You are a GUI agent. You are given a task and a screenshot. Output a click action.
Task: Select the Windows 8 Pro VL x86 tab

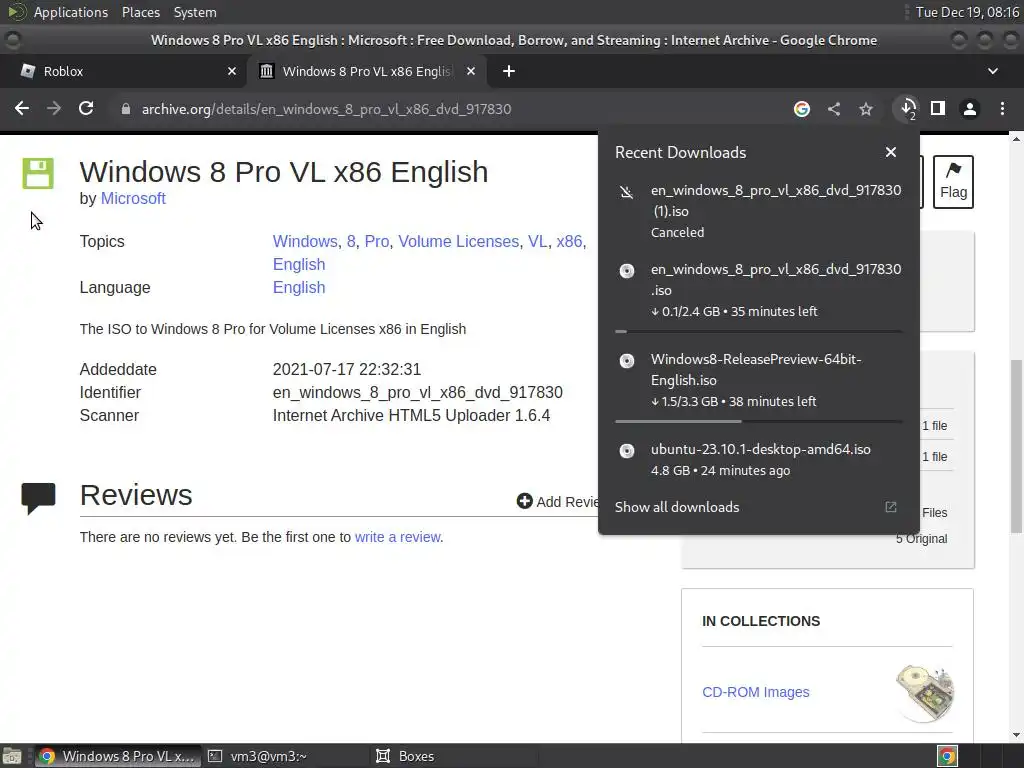[x=366, y=71]
